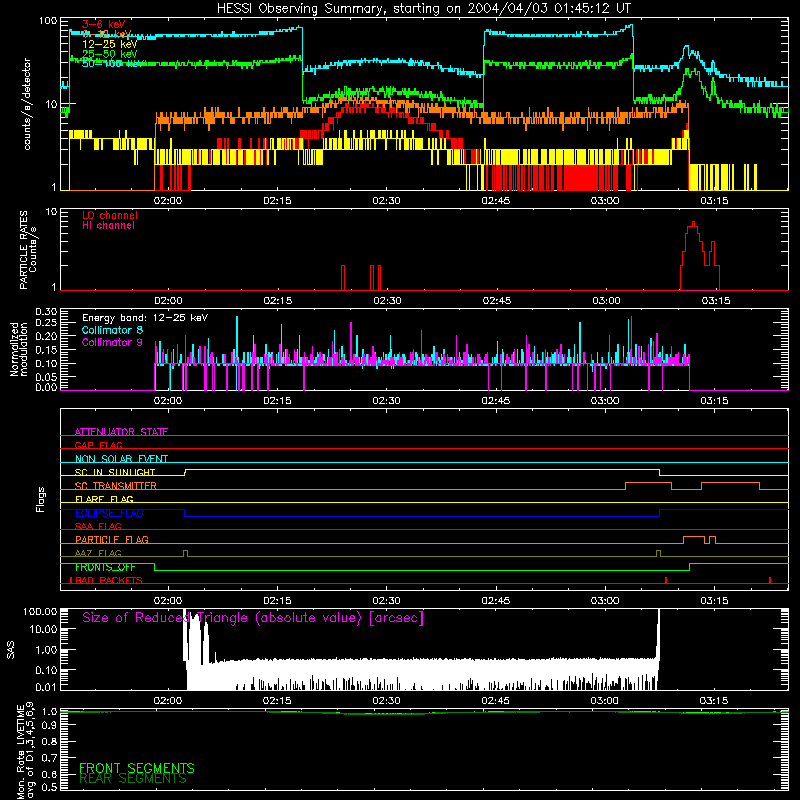This screenshot has width=800, height=800.
Task: Click the Mon. Rate LIVETIME axis title
Action: (x=26, y=750)
